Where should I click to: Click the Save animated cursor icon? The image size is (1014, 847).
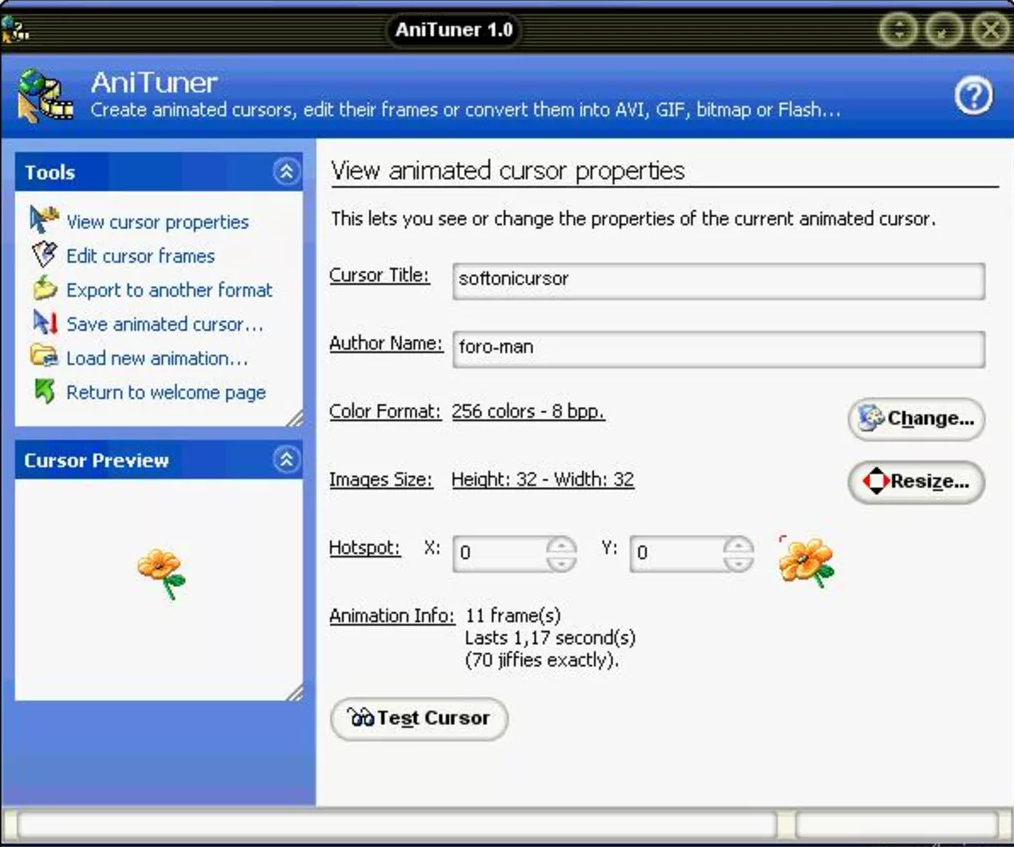pyautogui.click(x=45, y=322)
